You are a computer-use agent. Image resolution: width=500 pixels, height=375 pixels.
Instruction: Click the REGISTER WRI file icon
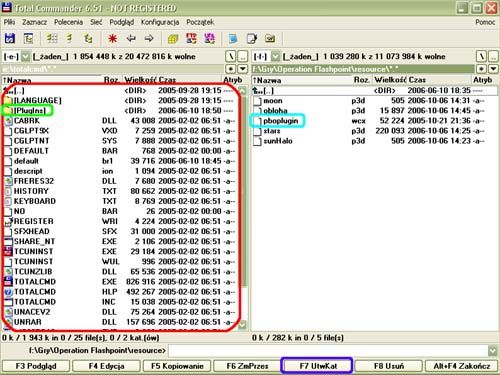pyautogui.click(x=8, y=222)
